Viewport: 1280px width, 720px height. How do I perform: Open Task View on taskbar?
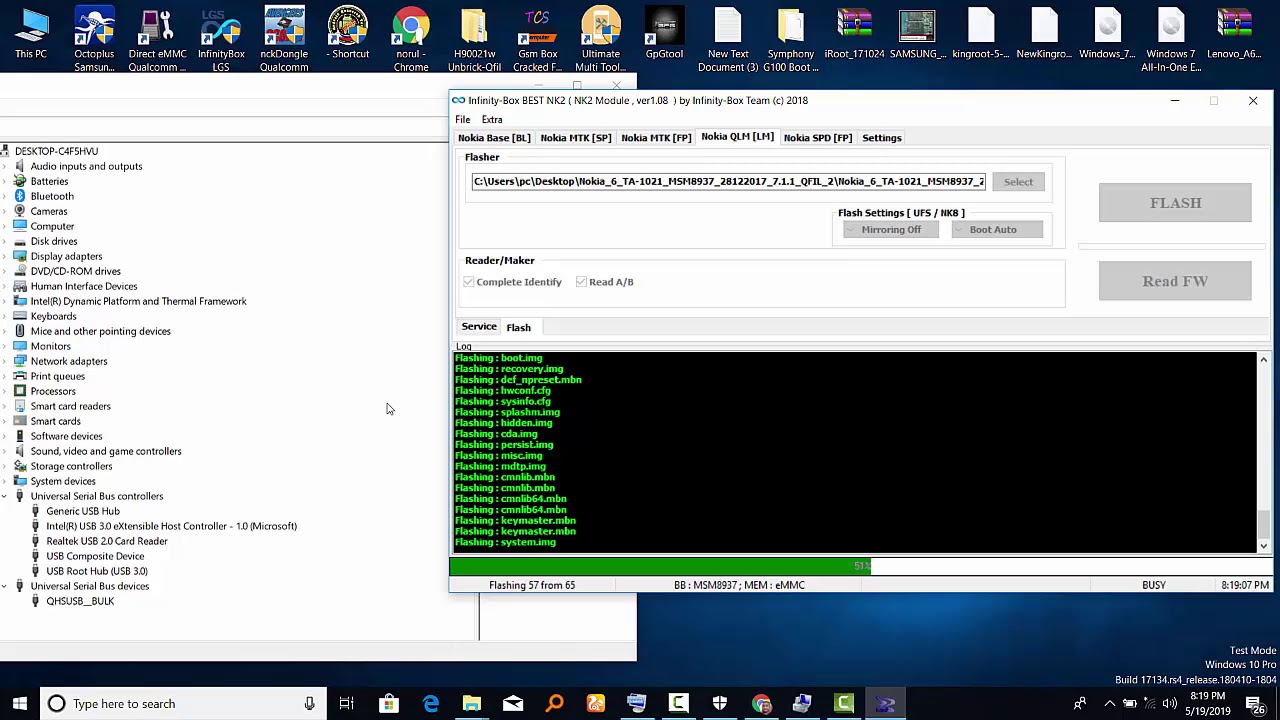(346, 703)
